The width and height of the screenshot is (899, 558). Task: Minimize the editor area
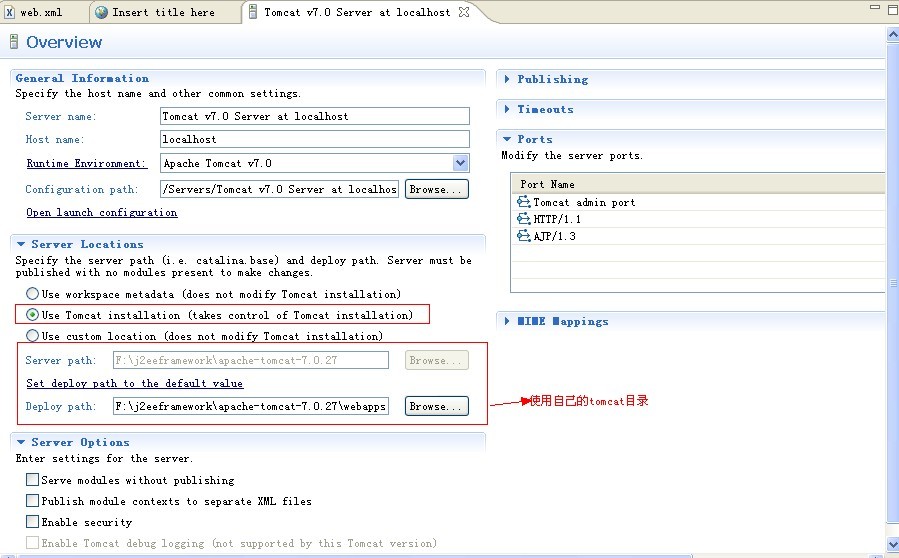[874, 7]
